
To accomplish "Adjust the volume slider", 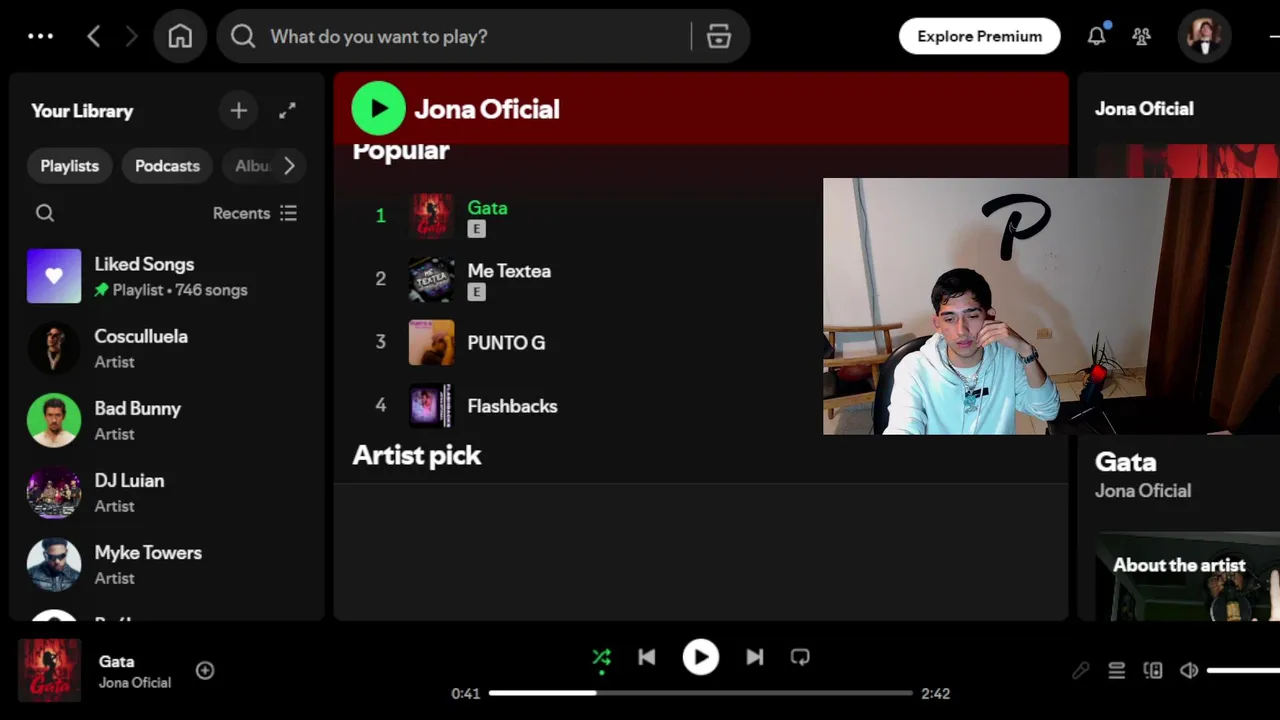I will pyautogui.click(x=1243, y=671).
